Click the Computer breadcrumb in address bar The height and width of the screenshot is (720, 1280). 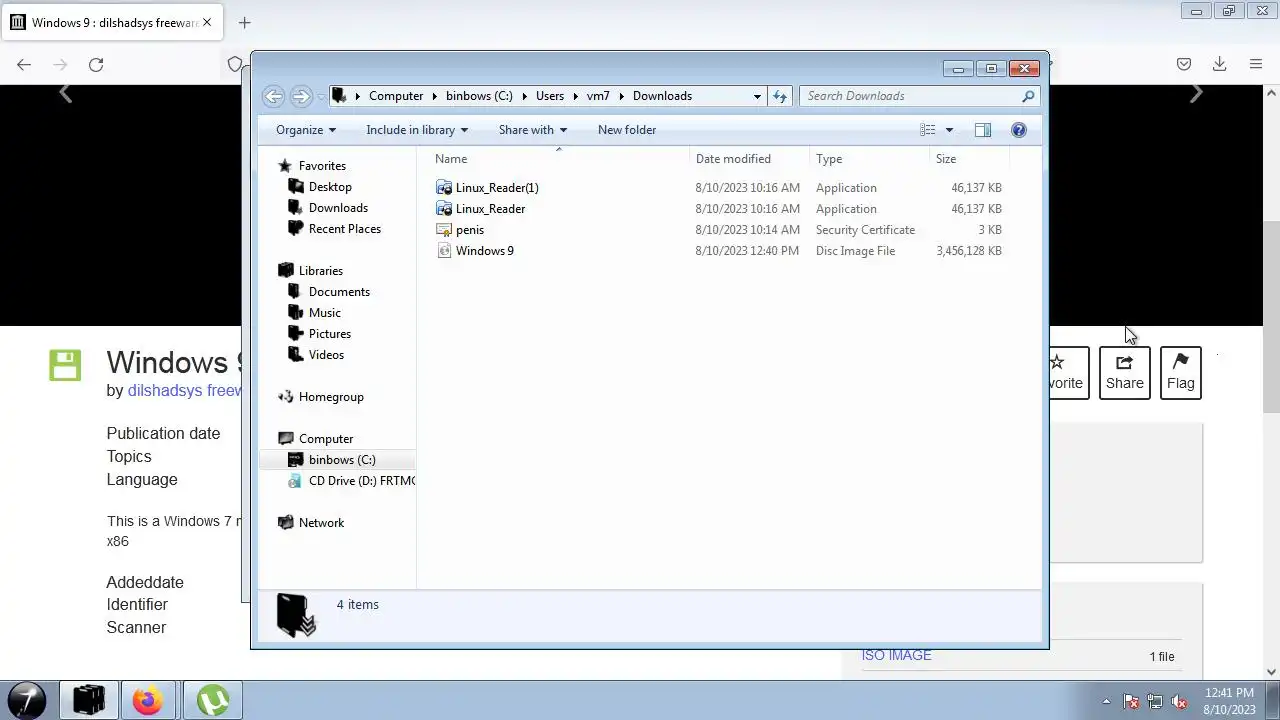pyautogui.click(x=396, y=96)
